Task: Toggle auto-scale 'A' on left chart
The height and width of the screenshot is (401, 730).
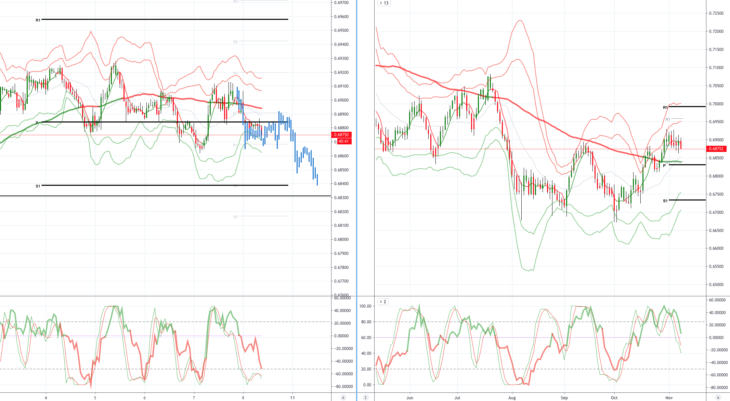Action: click(343, 398)
